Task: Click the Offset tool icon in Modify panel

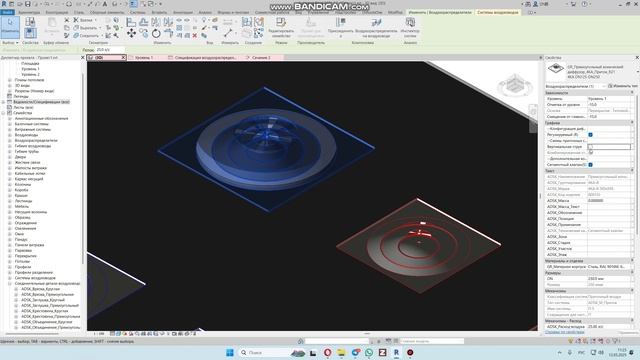Action: 143,22
